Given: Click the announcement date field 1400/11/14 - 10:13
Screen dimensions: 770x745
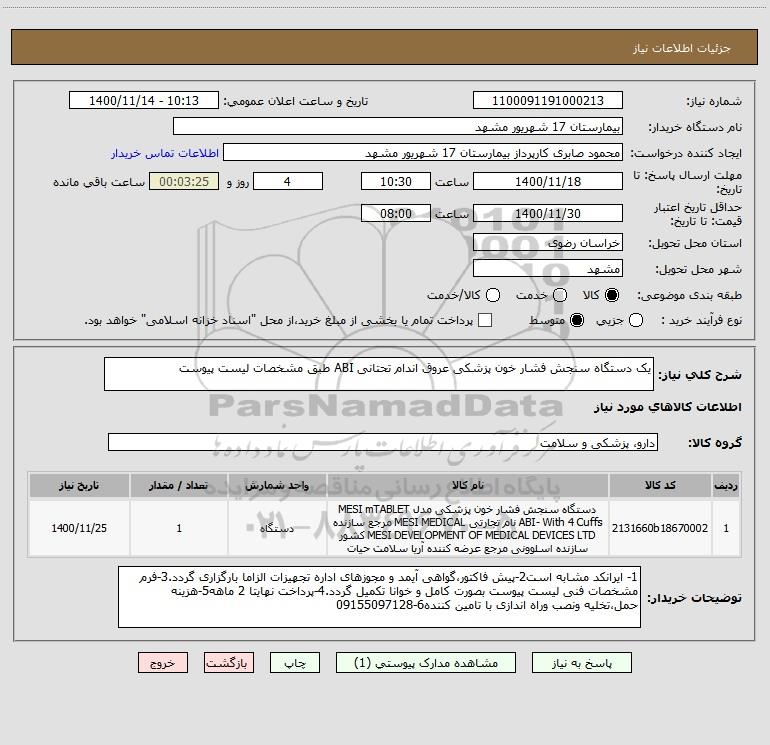Looking at the screenshot, I should tap(144, 100).
